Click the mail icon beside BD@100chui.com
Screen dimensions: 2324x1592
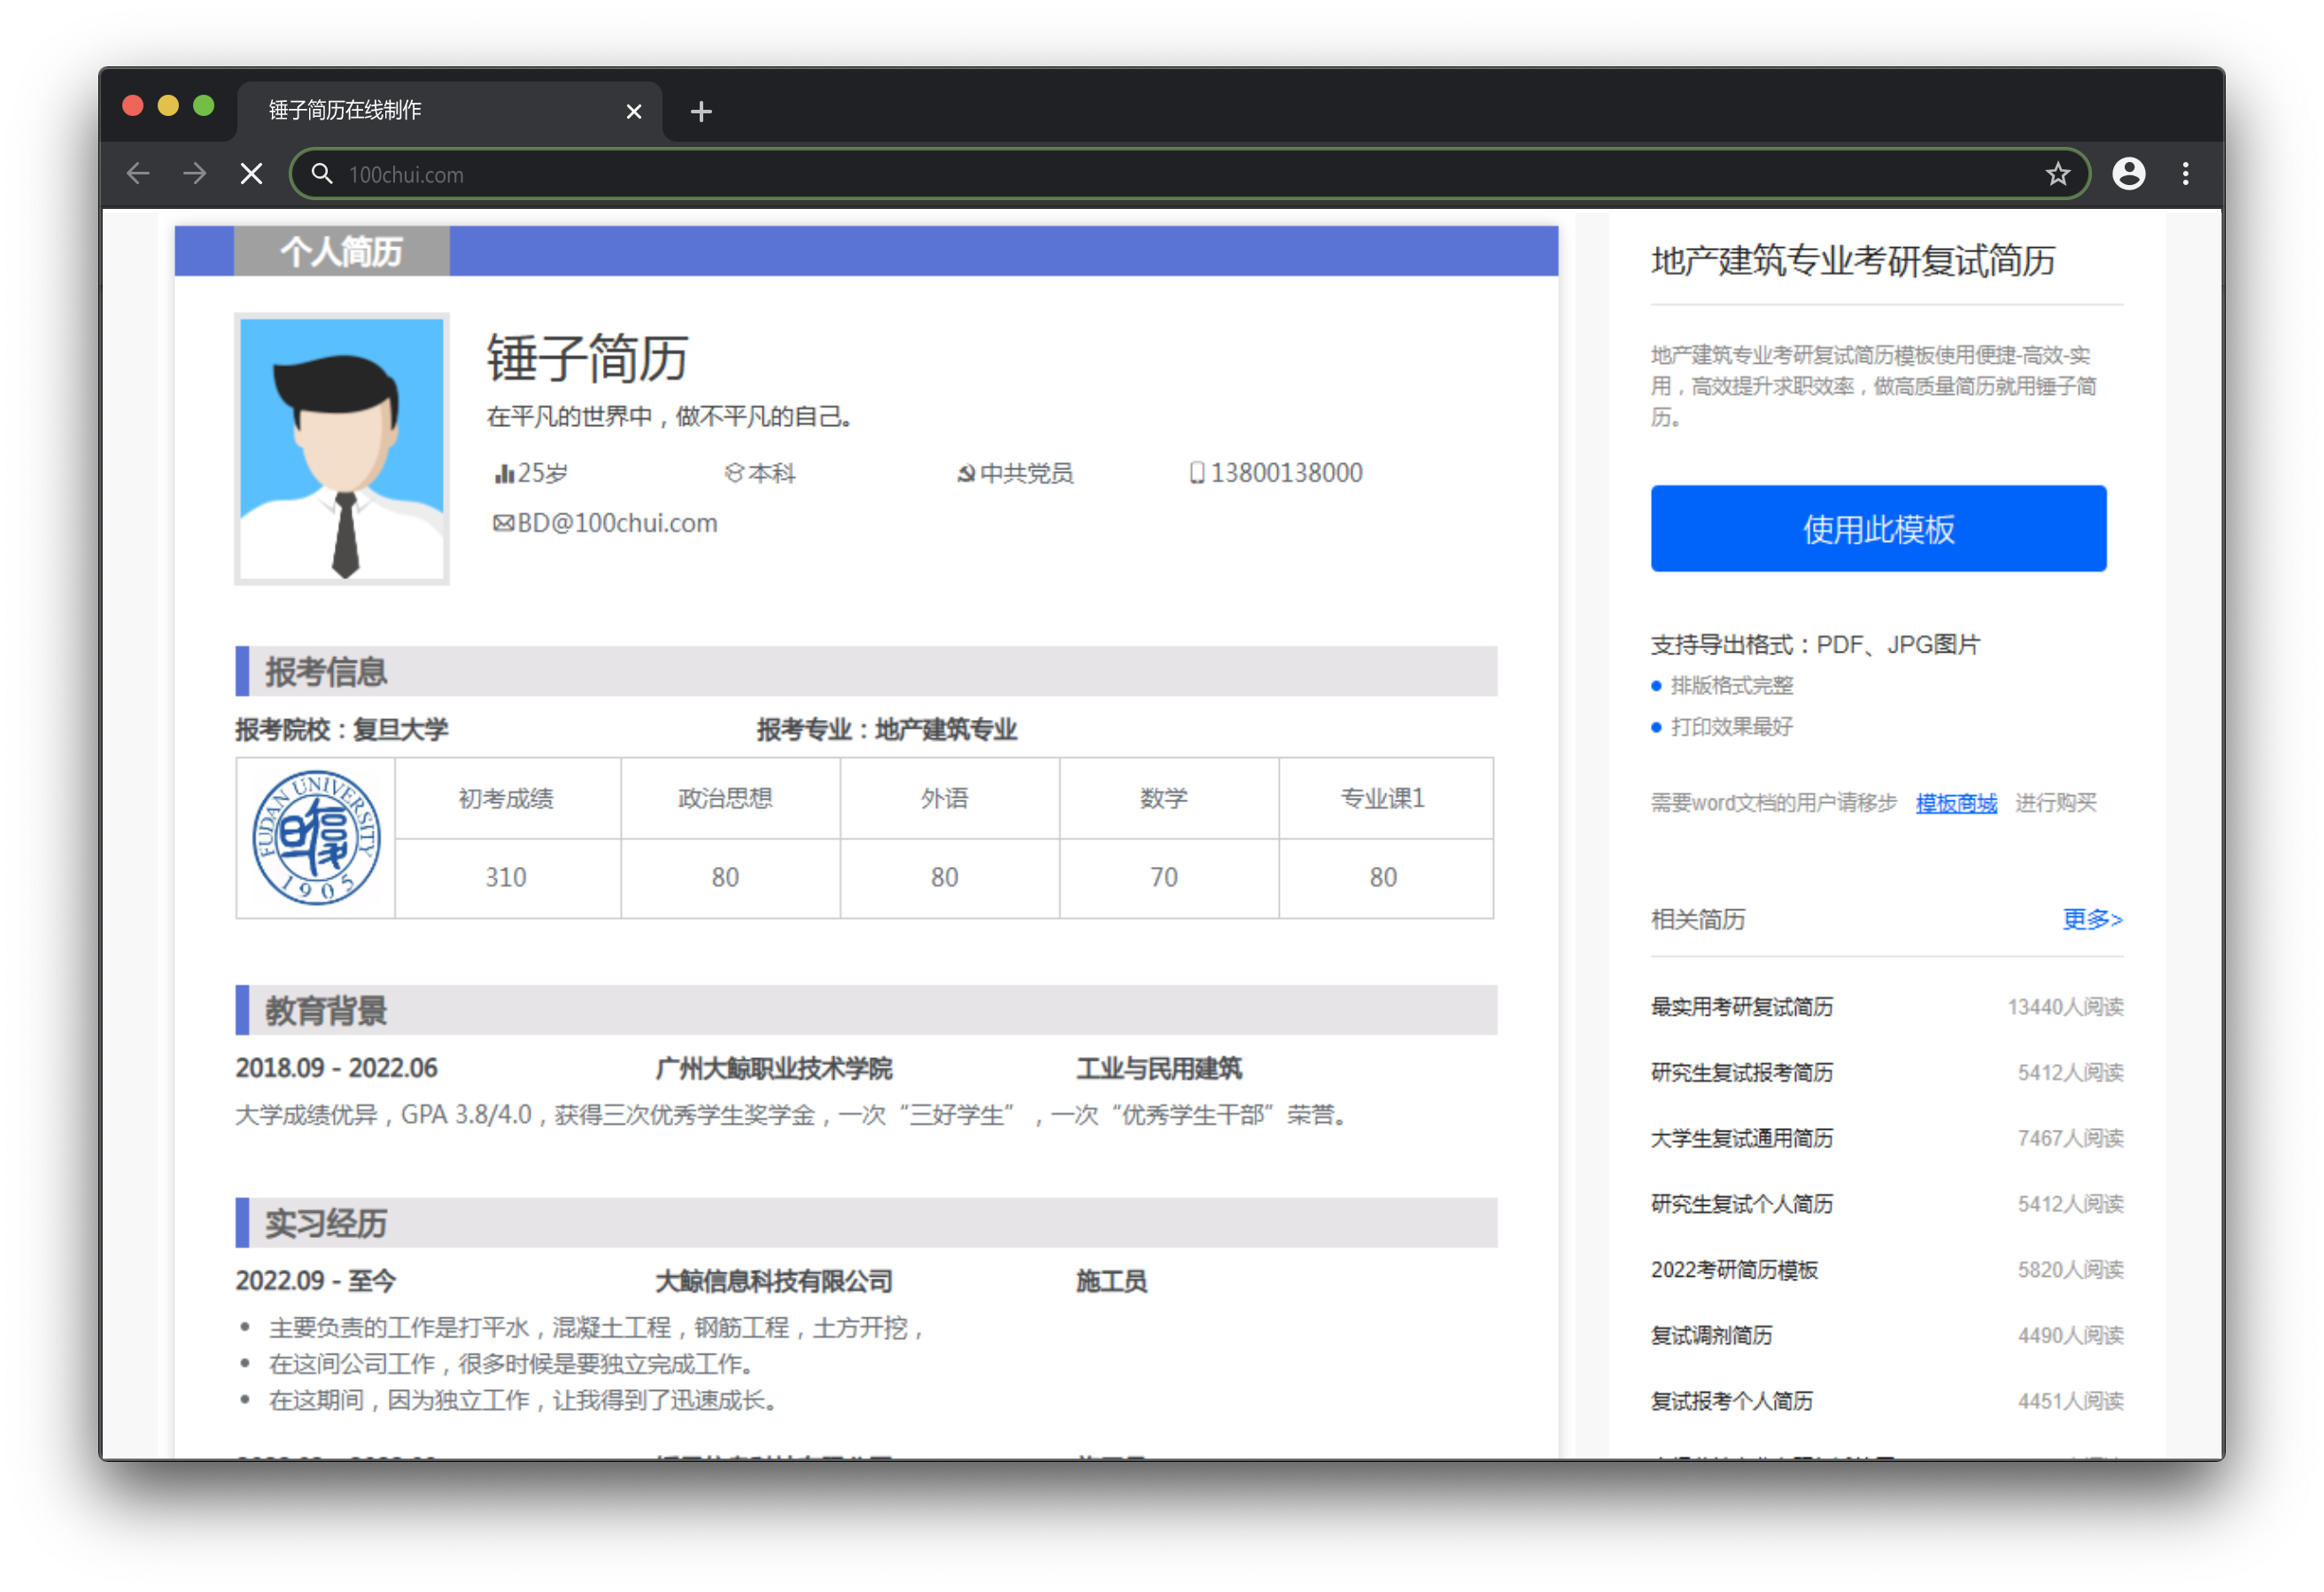tap(503, 523)
